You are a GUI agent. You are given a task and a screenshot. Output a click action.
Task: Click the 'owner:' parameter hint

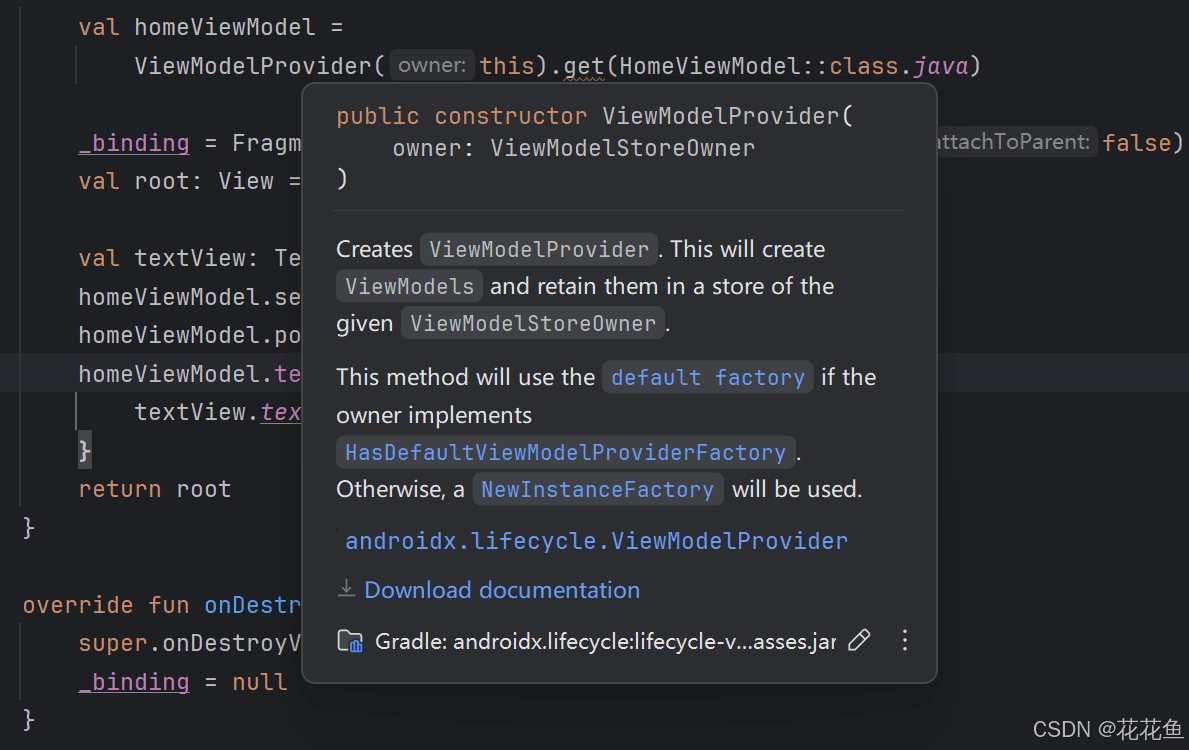tap(432, 65)
